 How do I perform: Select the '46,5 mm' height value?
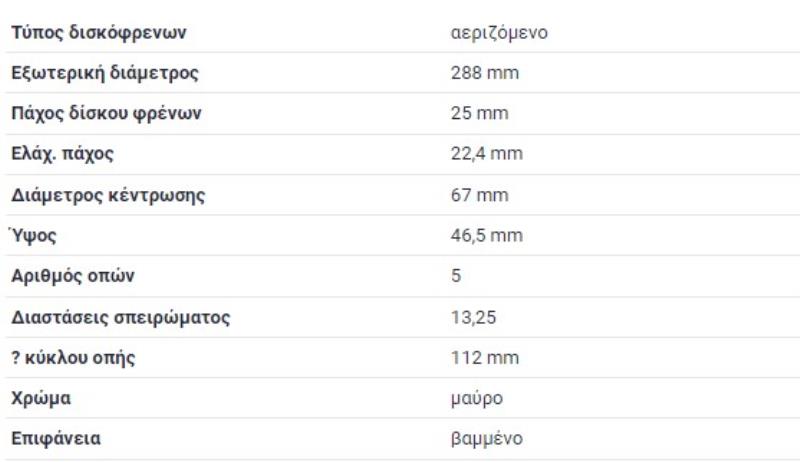click(487, 236)
